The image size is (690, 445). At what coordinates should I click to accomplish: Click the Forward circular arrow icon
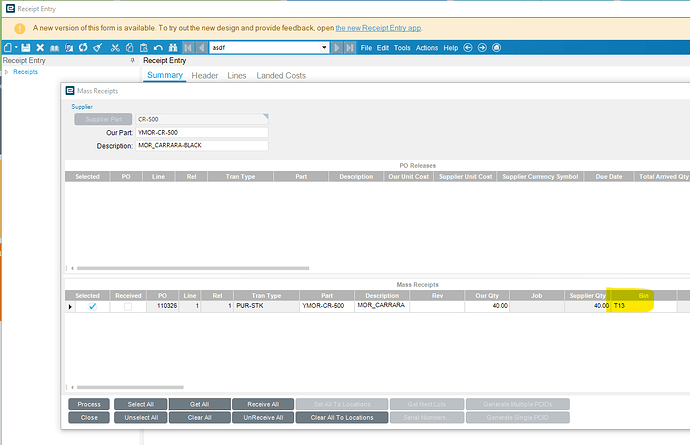tap(482, 48)
